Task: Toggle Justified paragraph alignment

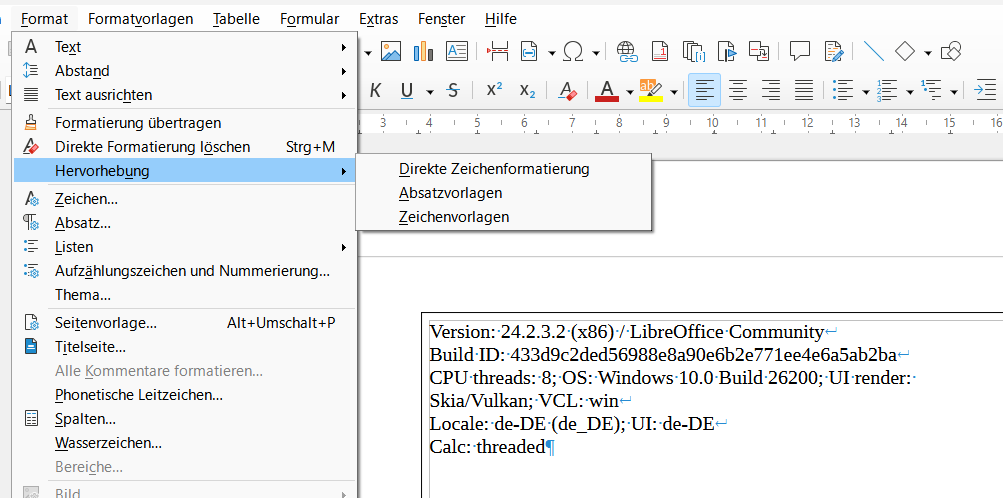Action: pos(804,91)
